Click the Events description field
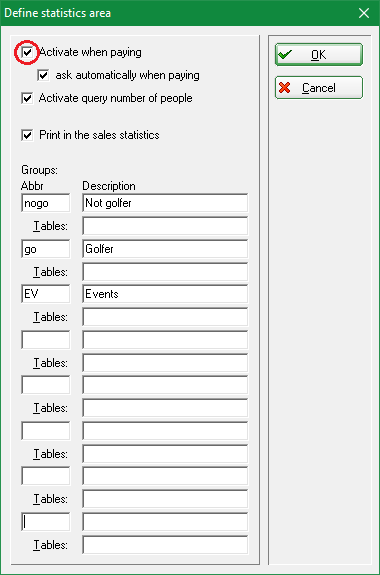The image size is (380, 575). 165,294
